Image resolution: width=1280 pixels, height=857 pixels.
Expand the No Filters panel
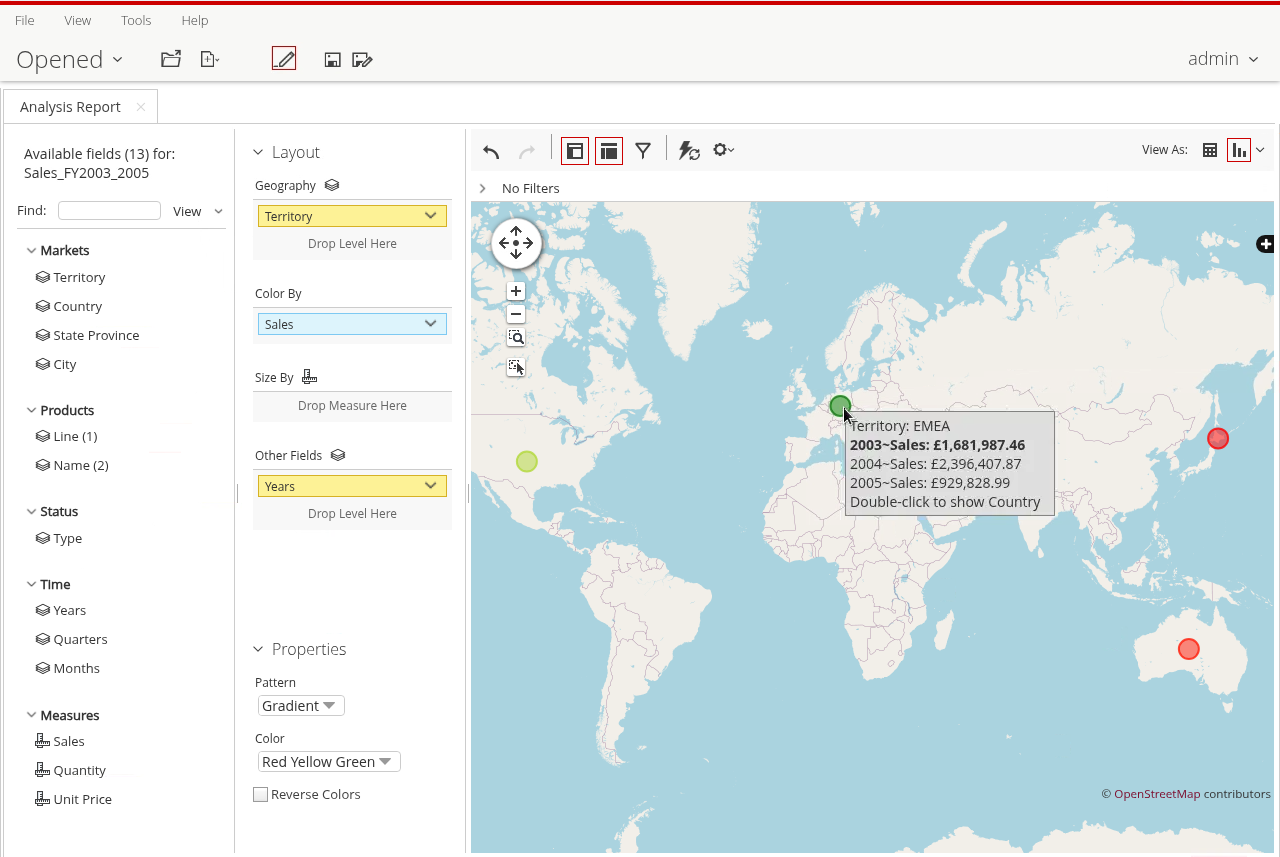coord(483,188)
